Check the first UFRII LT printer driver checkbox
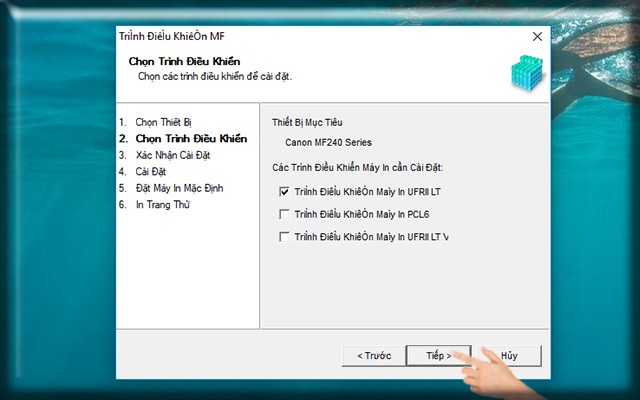Screen dimensions: 640x400 click(284, 191)
